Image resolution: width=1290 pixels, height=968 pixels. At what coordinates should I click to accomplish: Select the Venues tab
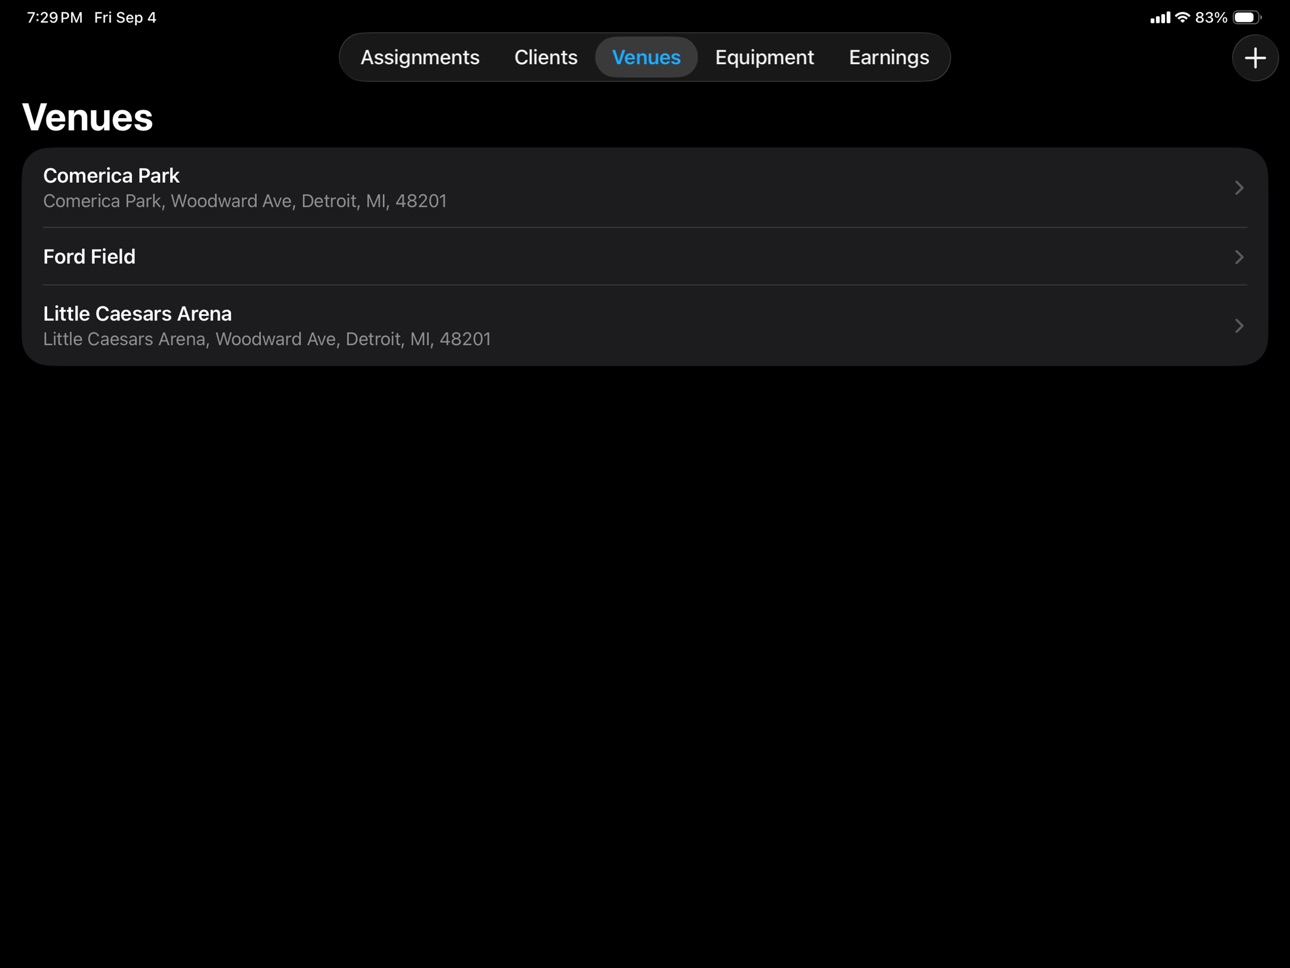(x=646, y=57)
